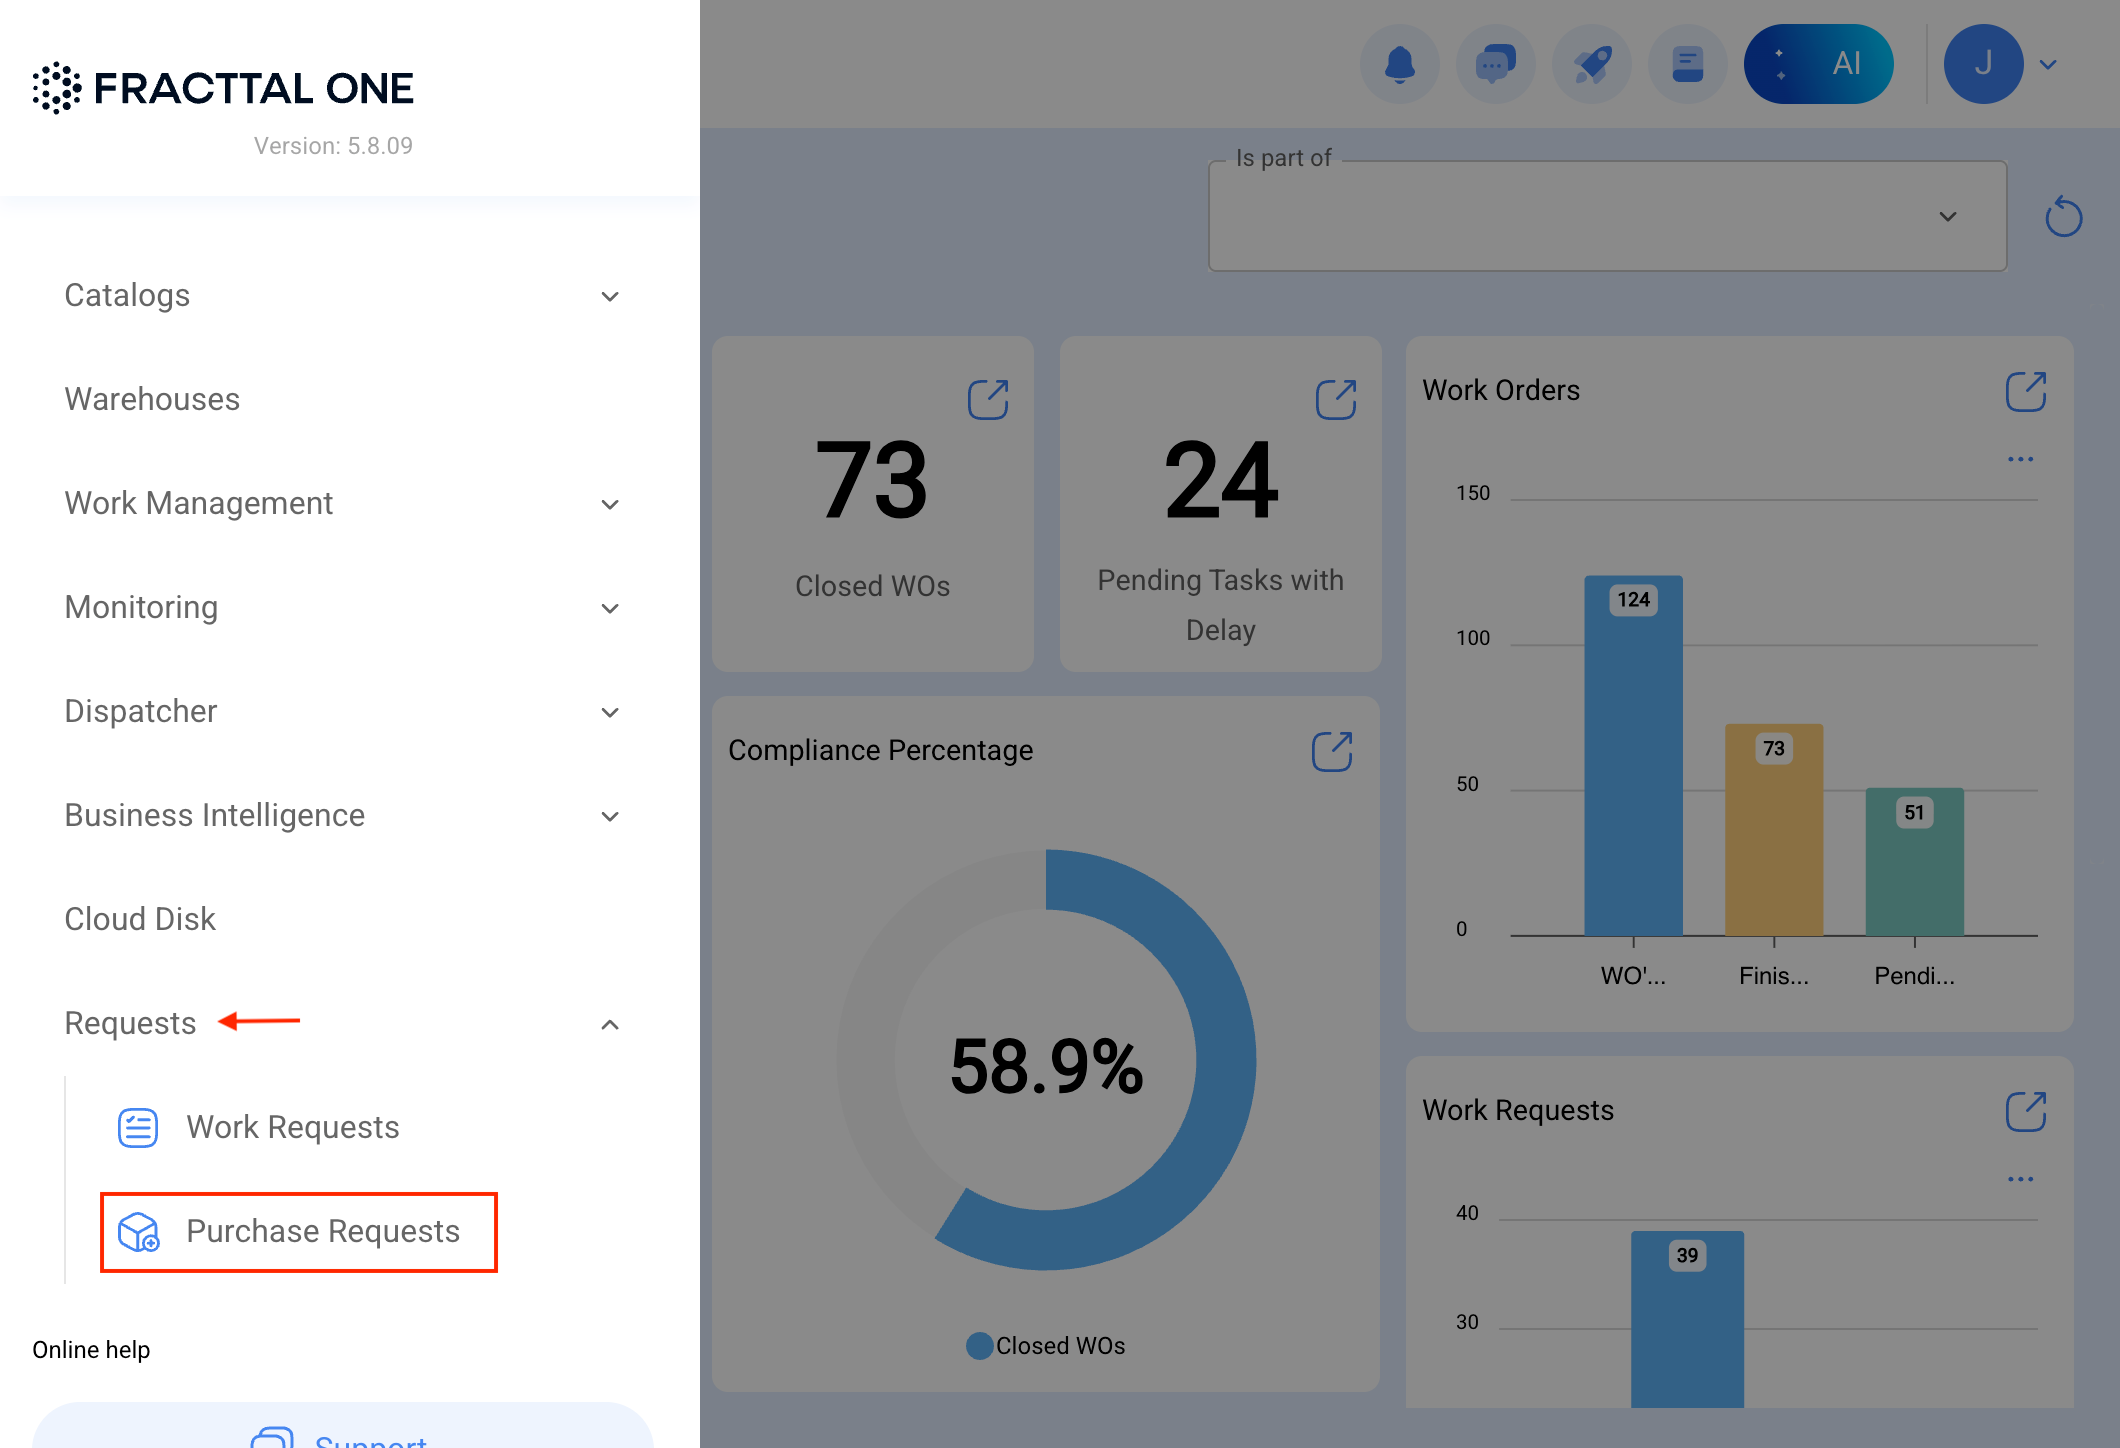Screen dimensions: 2120x1448
Task: Open Compliance Percentage external link
Action: [x=1332, y=752]
